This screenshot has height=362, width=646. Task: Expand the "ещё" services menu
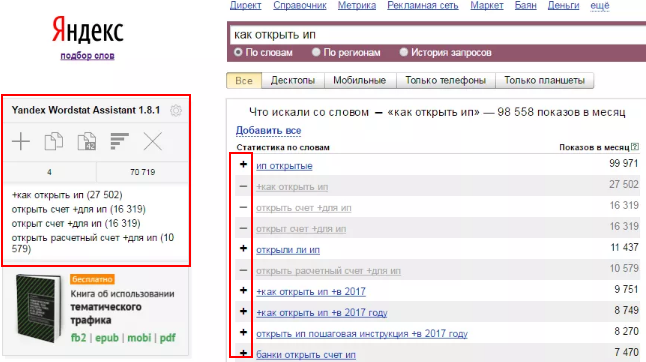click(x=600, y=5)
